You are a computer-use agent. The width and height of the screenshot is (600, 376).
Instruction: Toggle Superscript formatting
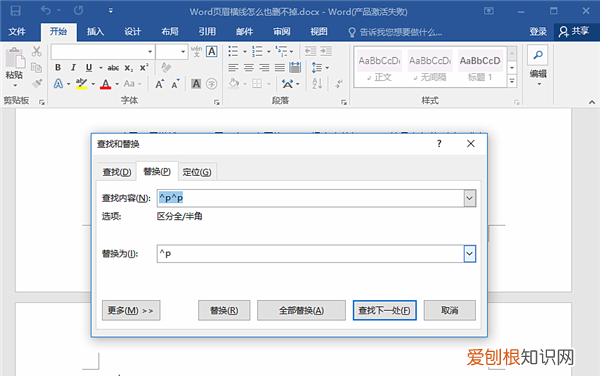coord(144,68)
